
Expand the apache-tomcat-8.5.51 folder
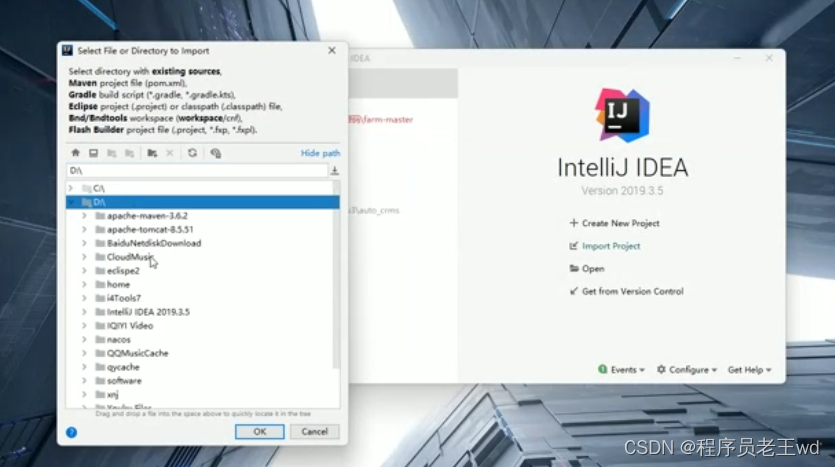(x=84, y=230)
